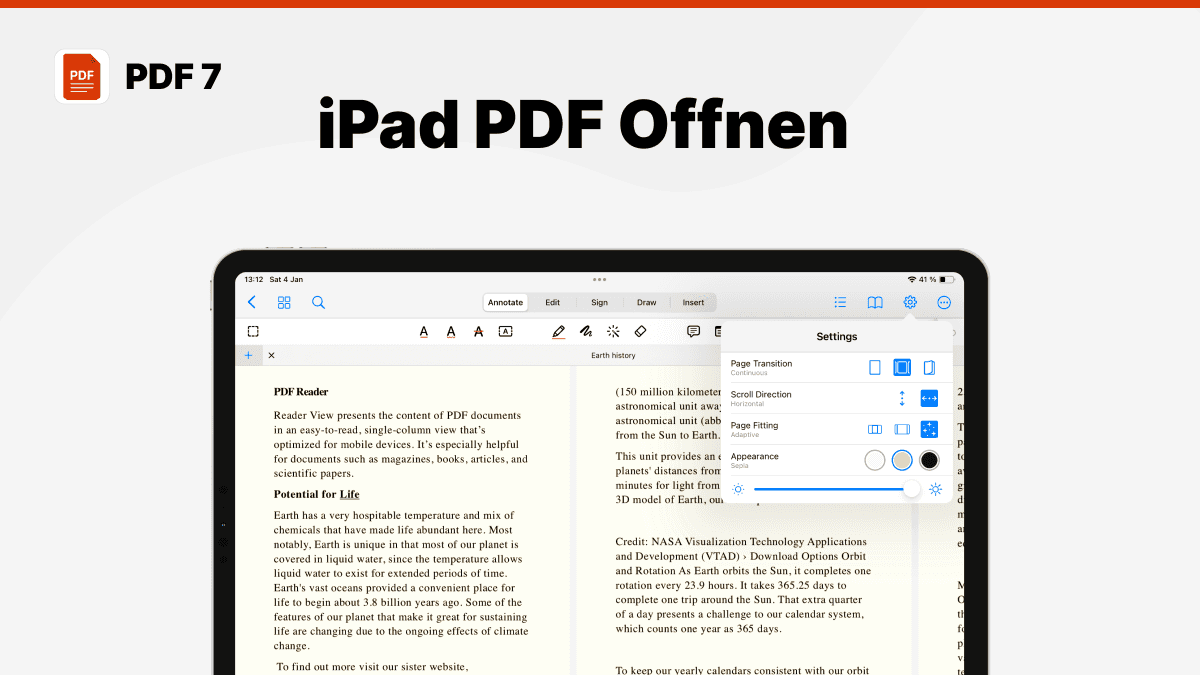Click the bright brightness sun icon

[x=936, y=489]
